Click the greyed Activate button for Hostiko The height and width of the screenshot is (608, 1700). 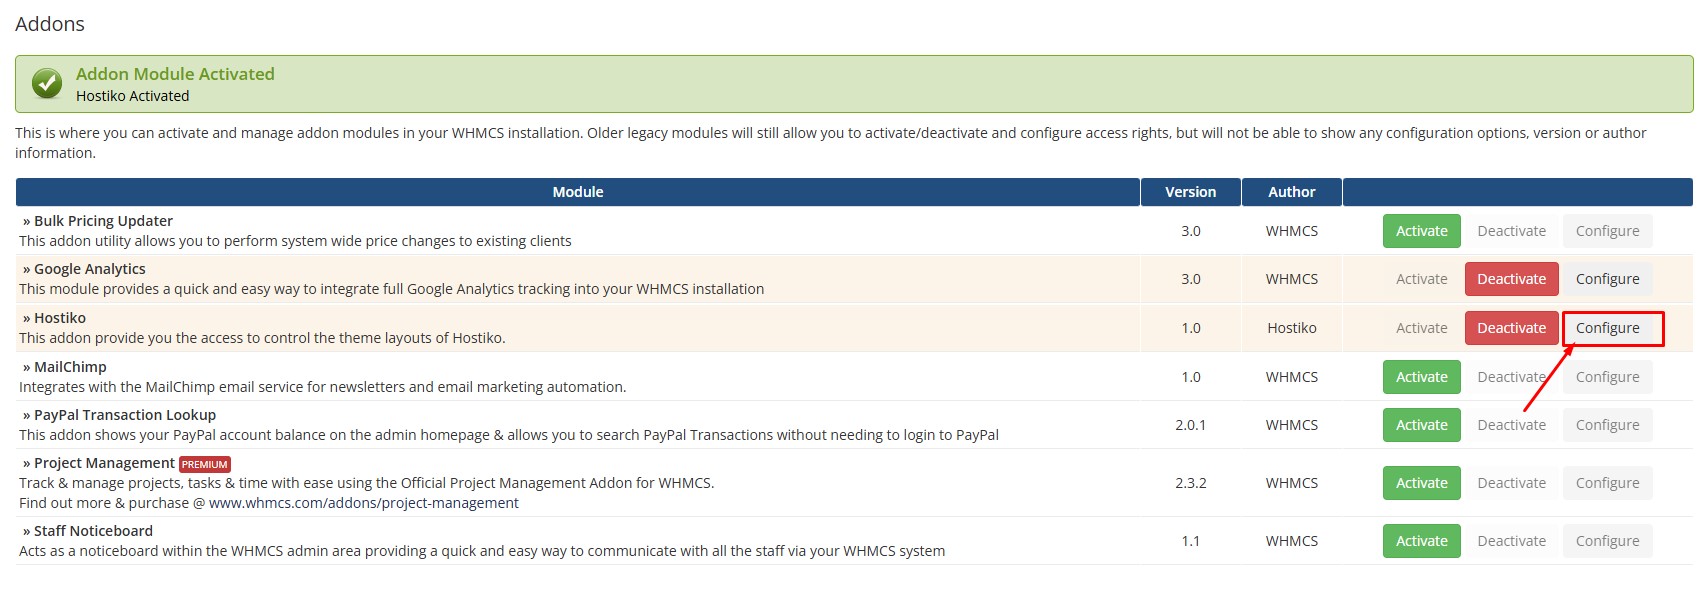tap(1421, 328)
